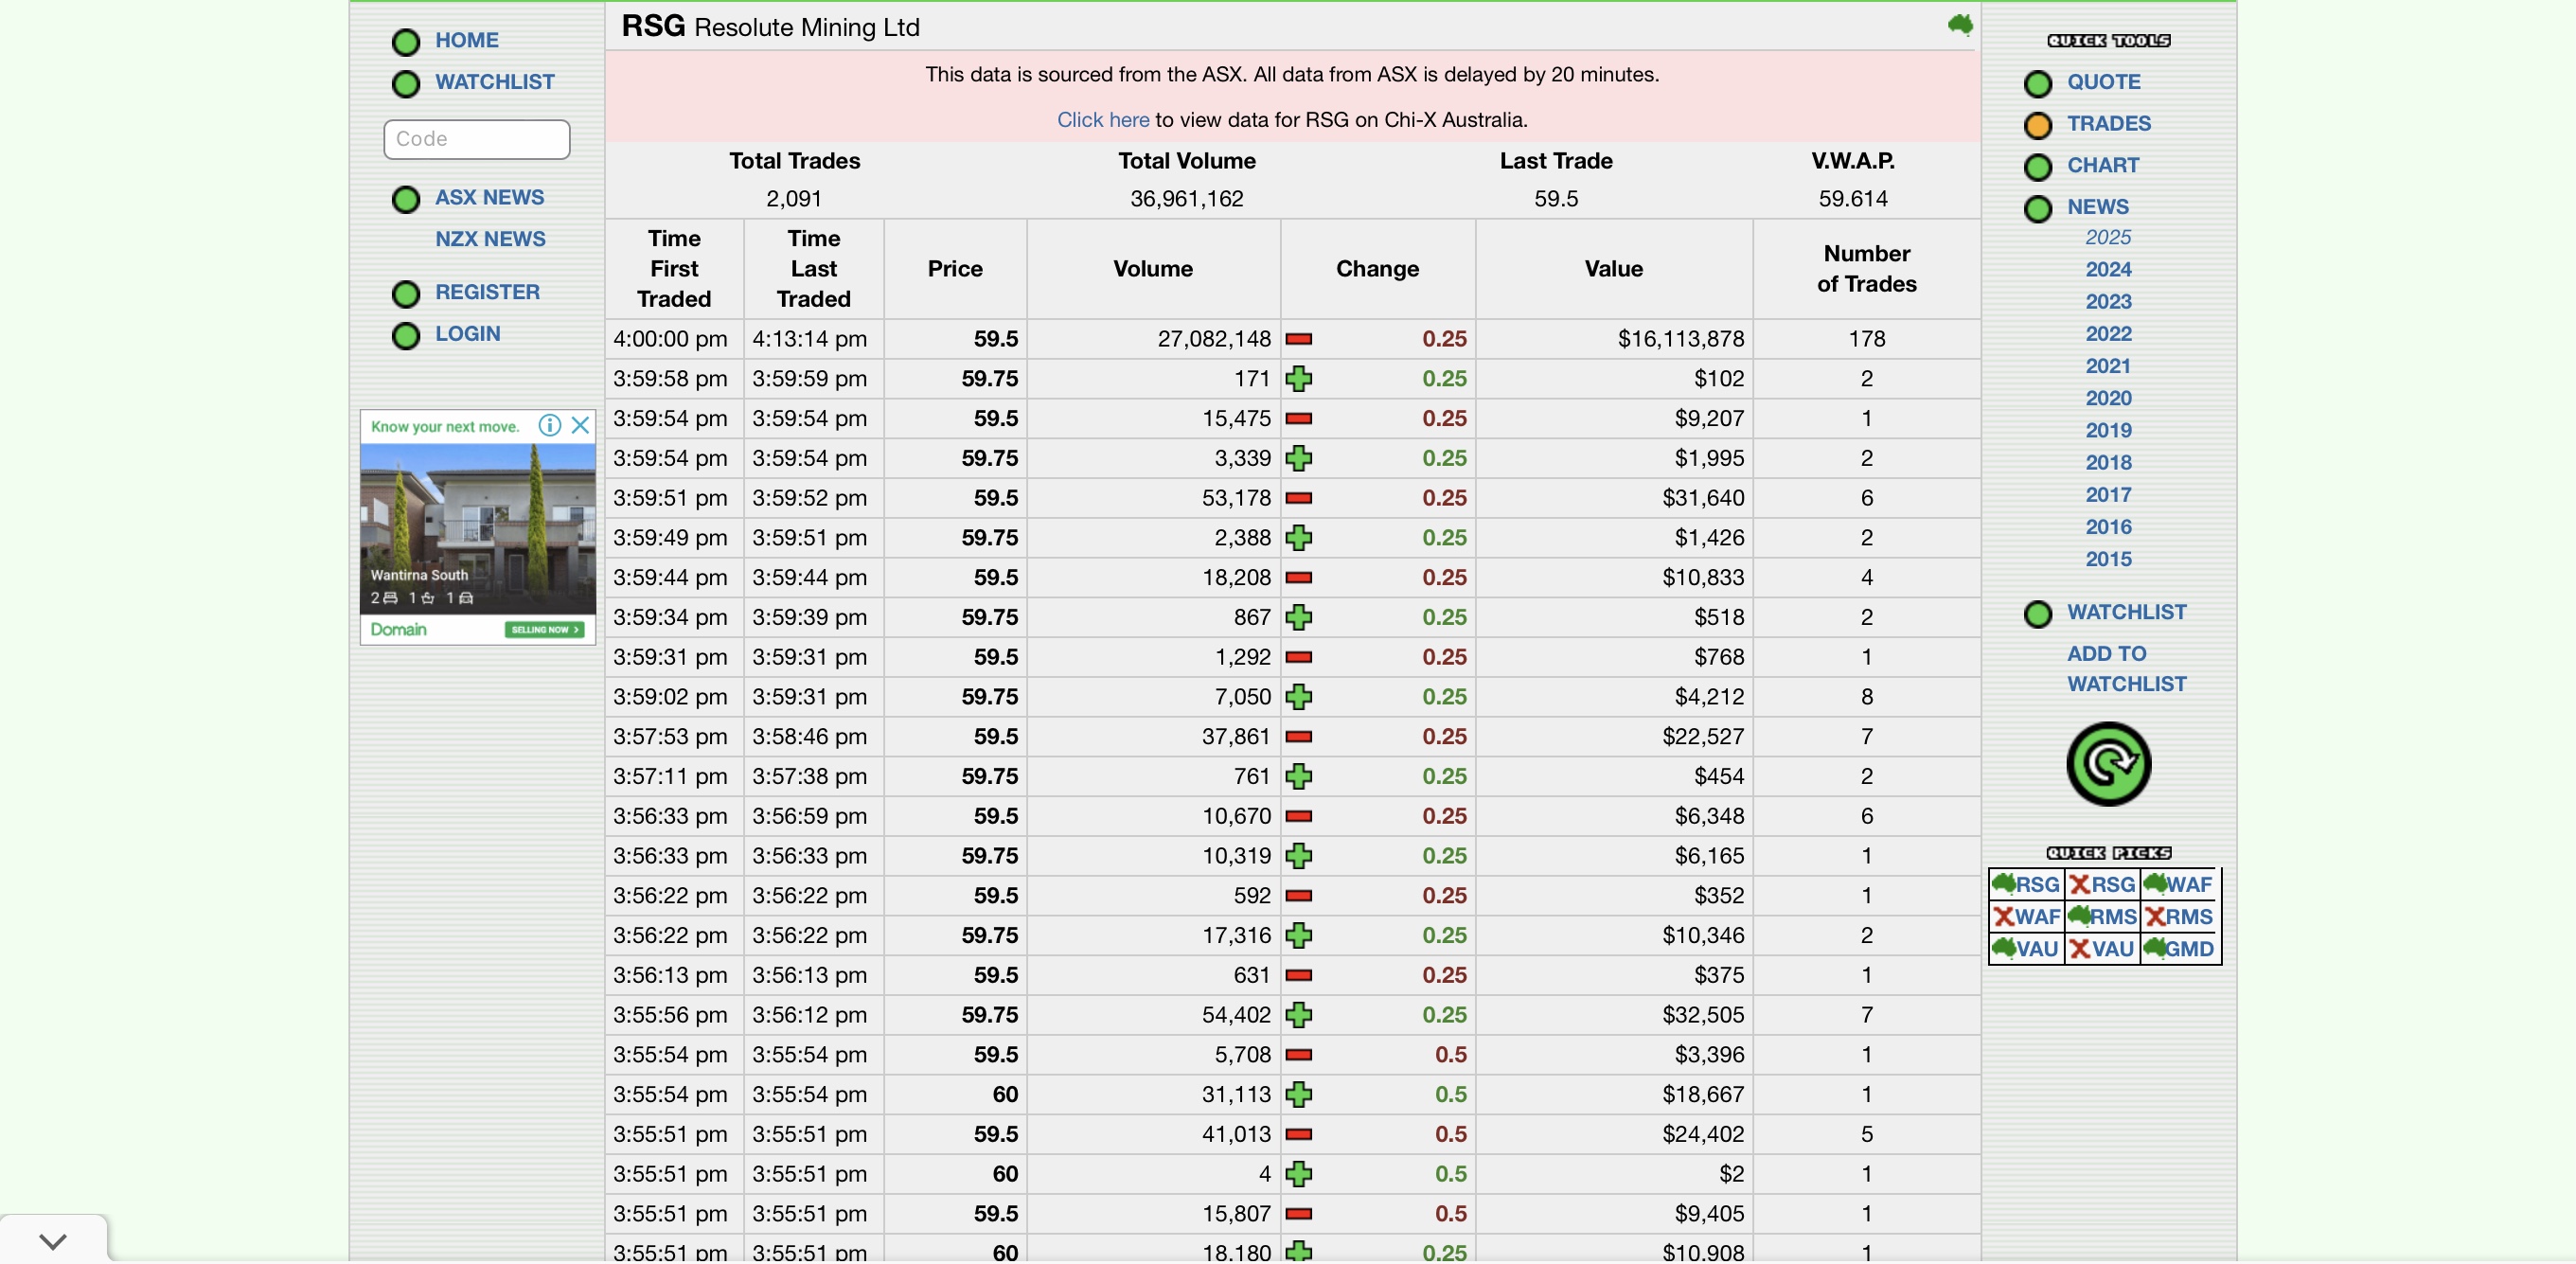Click the 36,961,162 Total Volume value
2576x1264 pixels.
[x=1187, y=199]
